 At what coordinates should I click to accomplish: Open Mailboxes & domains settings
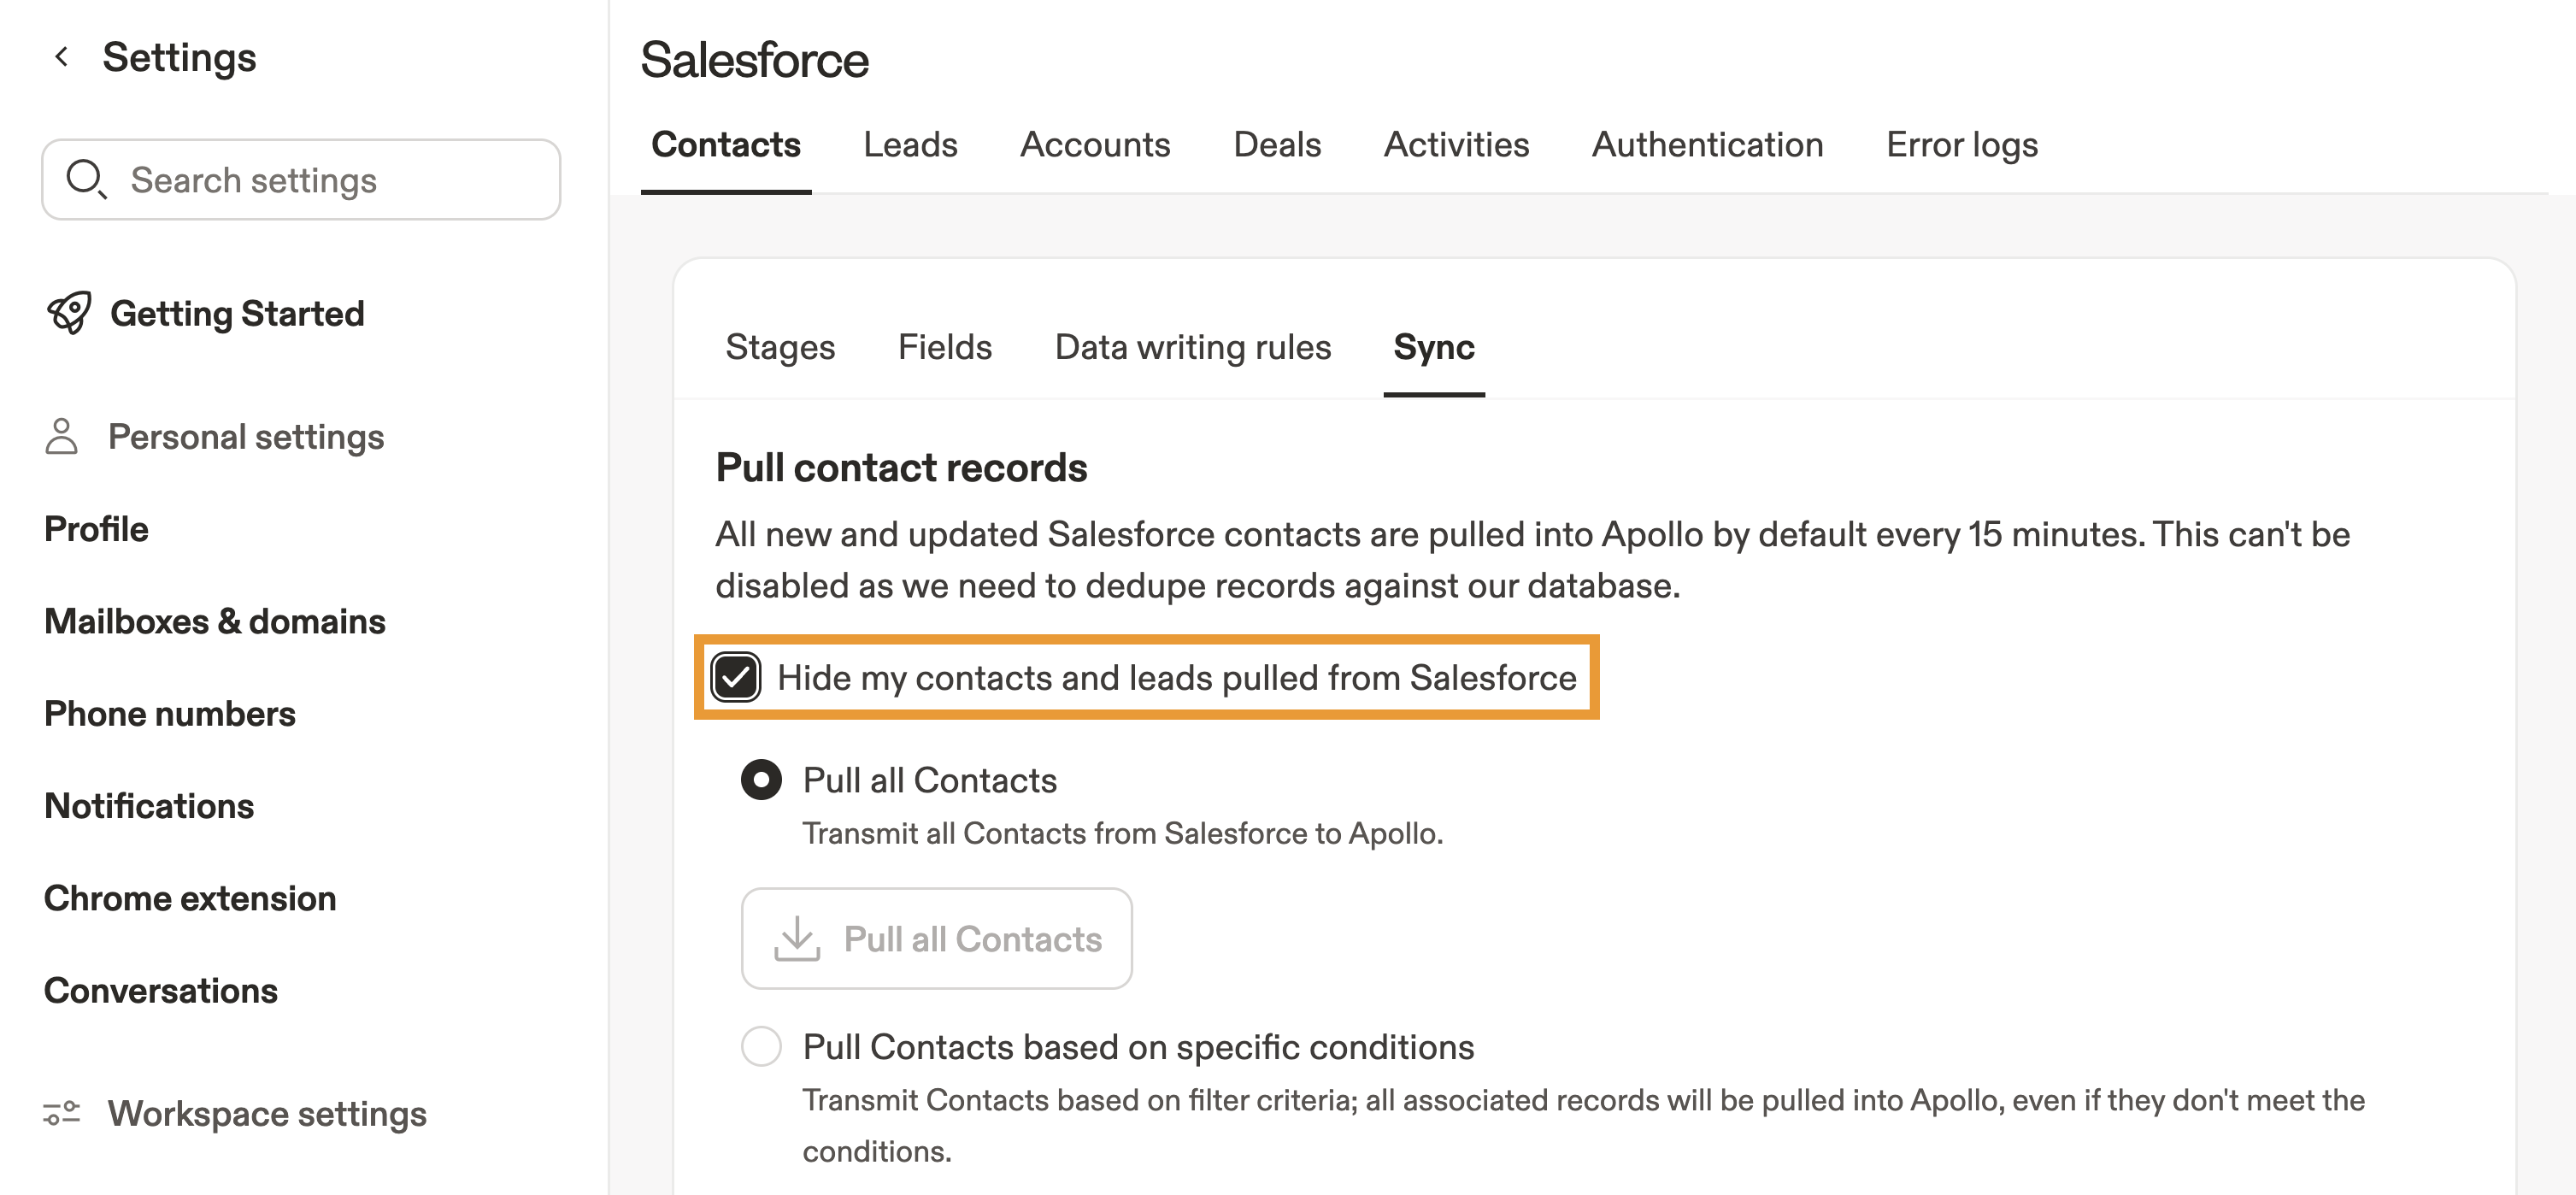(215, 621)
